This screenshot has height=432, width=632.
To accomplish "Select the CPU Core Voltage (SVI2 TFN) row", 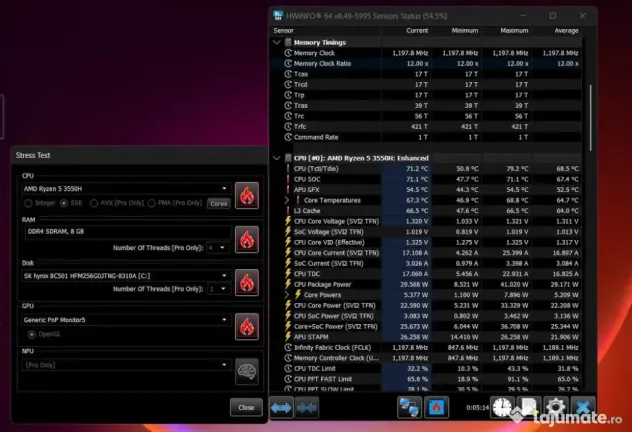I will 426,221.
